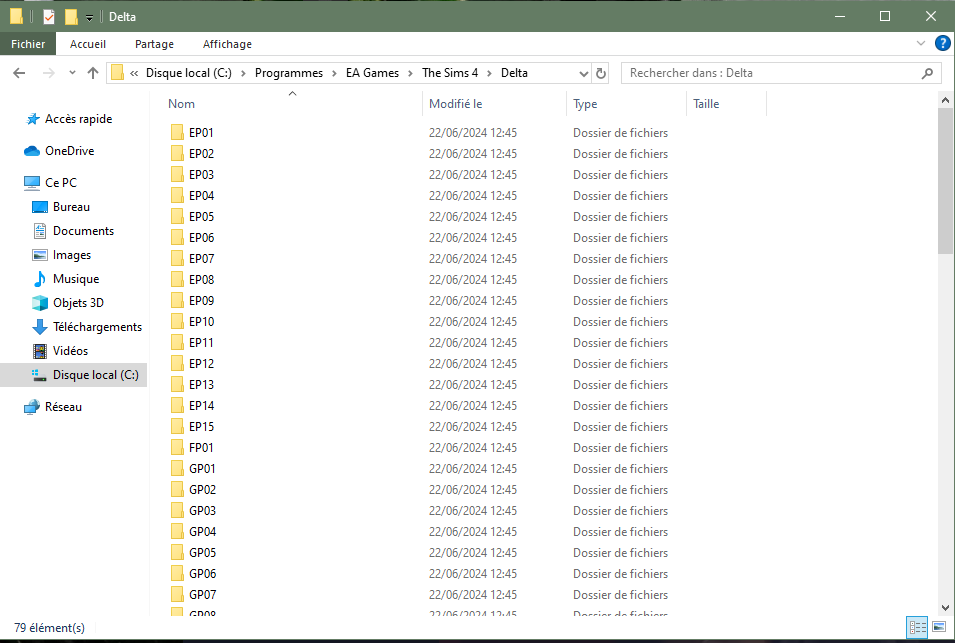Open the Help question mark icon
The height and width of the screenshot is (643, 955).
pyautogui.click(x=942, y=44)
